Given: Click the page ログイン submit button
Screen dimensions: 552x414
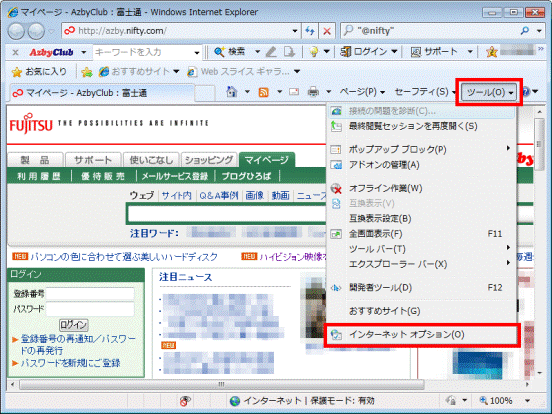Looking at the screenshot, I should pyautogui.click(x=73, y=325).
